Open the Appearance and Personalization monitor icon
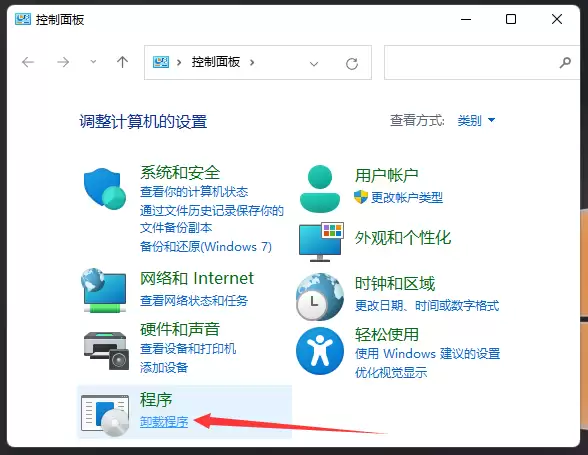Screen dimensions: 588x455 (321, 242)
